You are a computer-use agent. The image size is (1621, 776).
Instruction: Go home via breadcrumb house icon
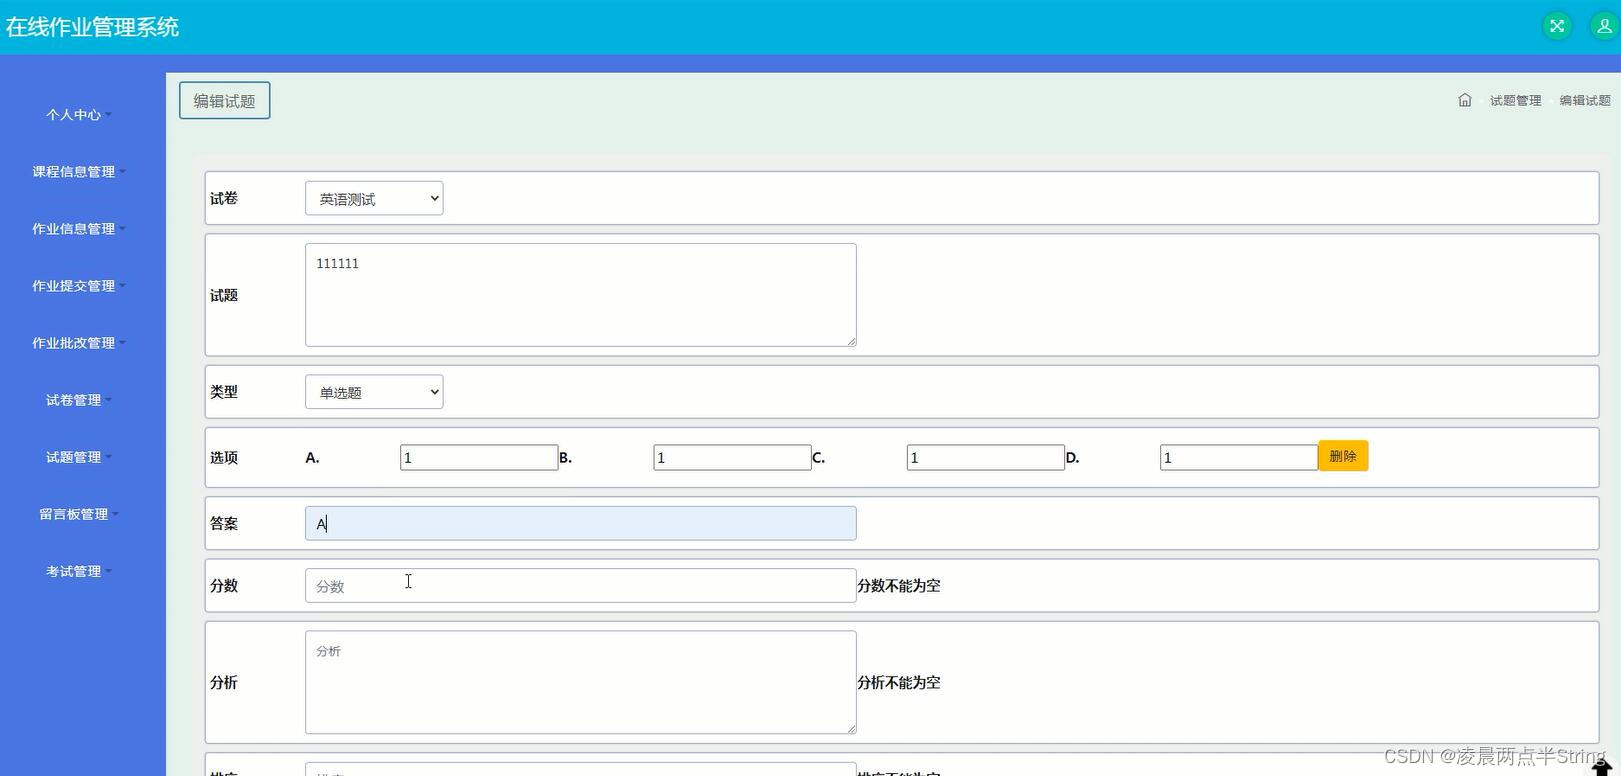click(x=1465, y=100)
